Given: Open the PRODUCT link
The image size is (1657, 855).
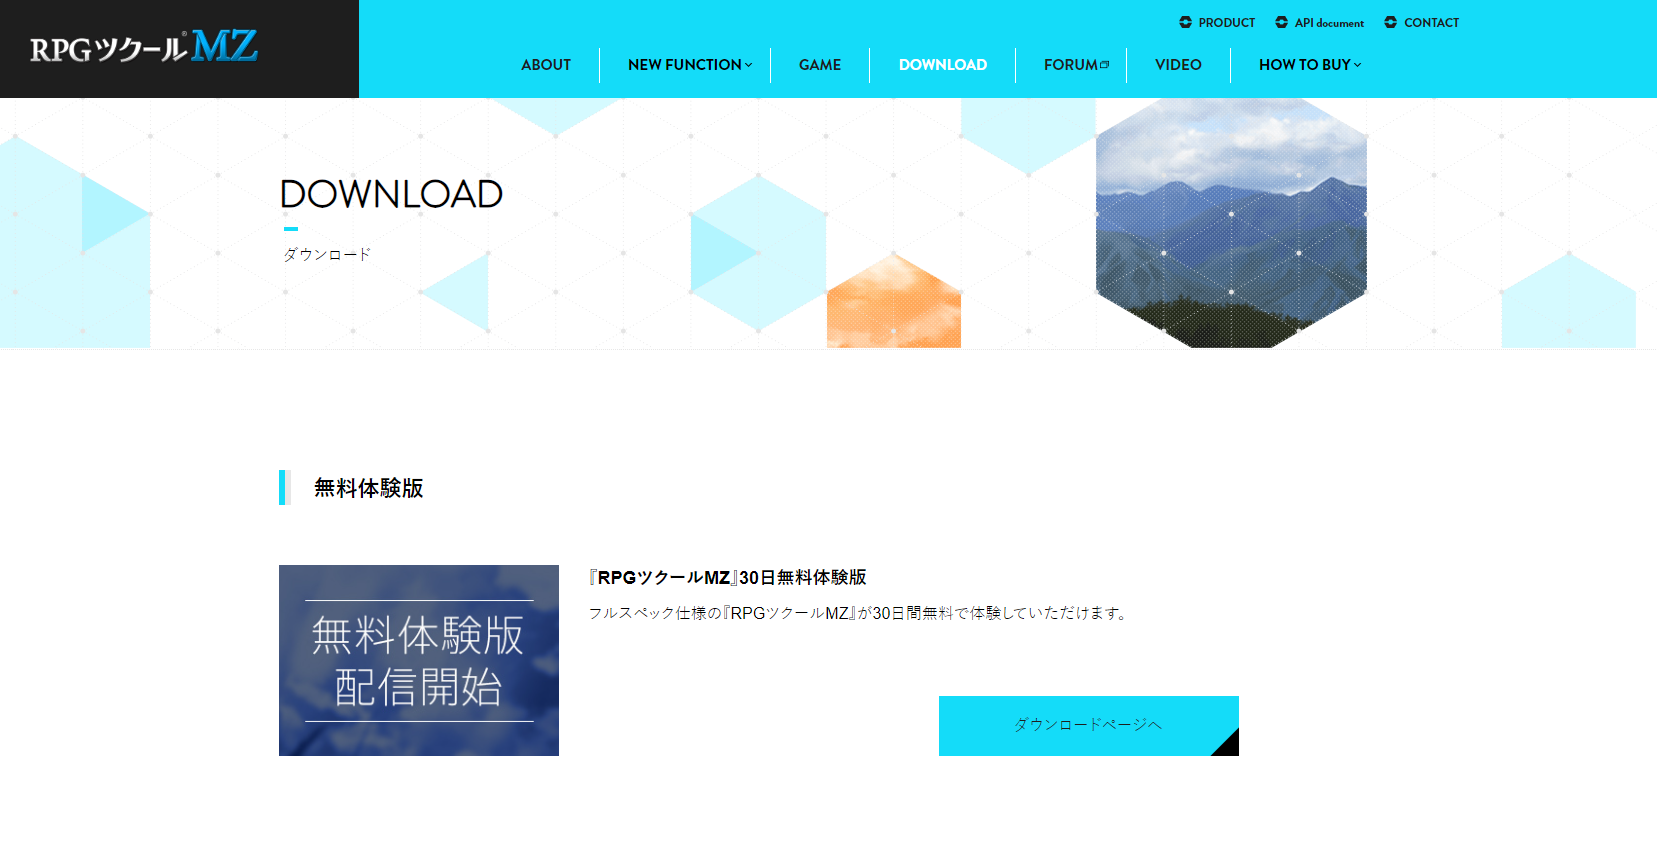Looking at the screenshot, I should [1226, 22].
